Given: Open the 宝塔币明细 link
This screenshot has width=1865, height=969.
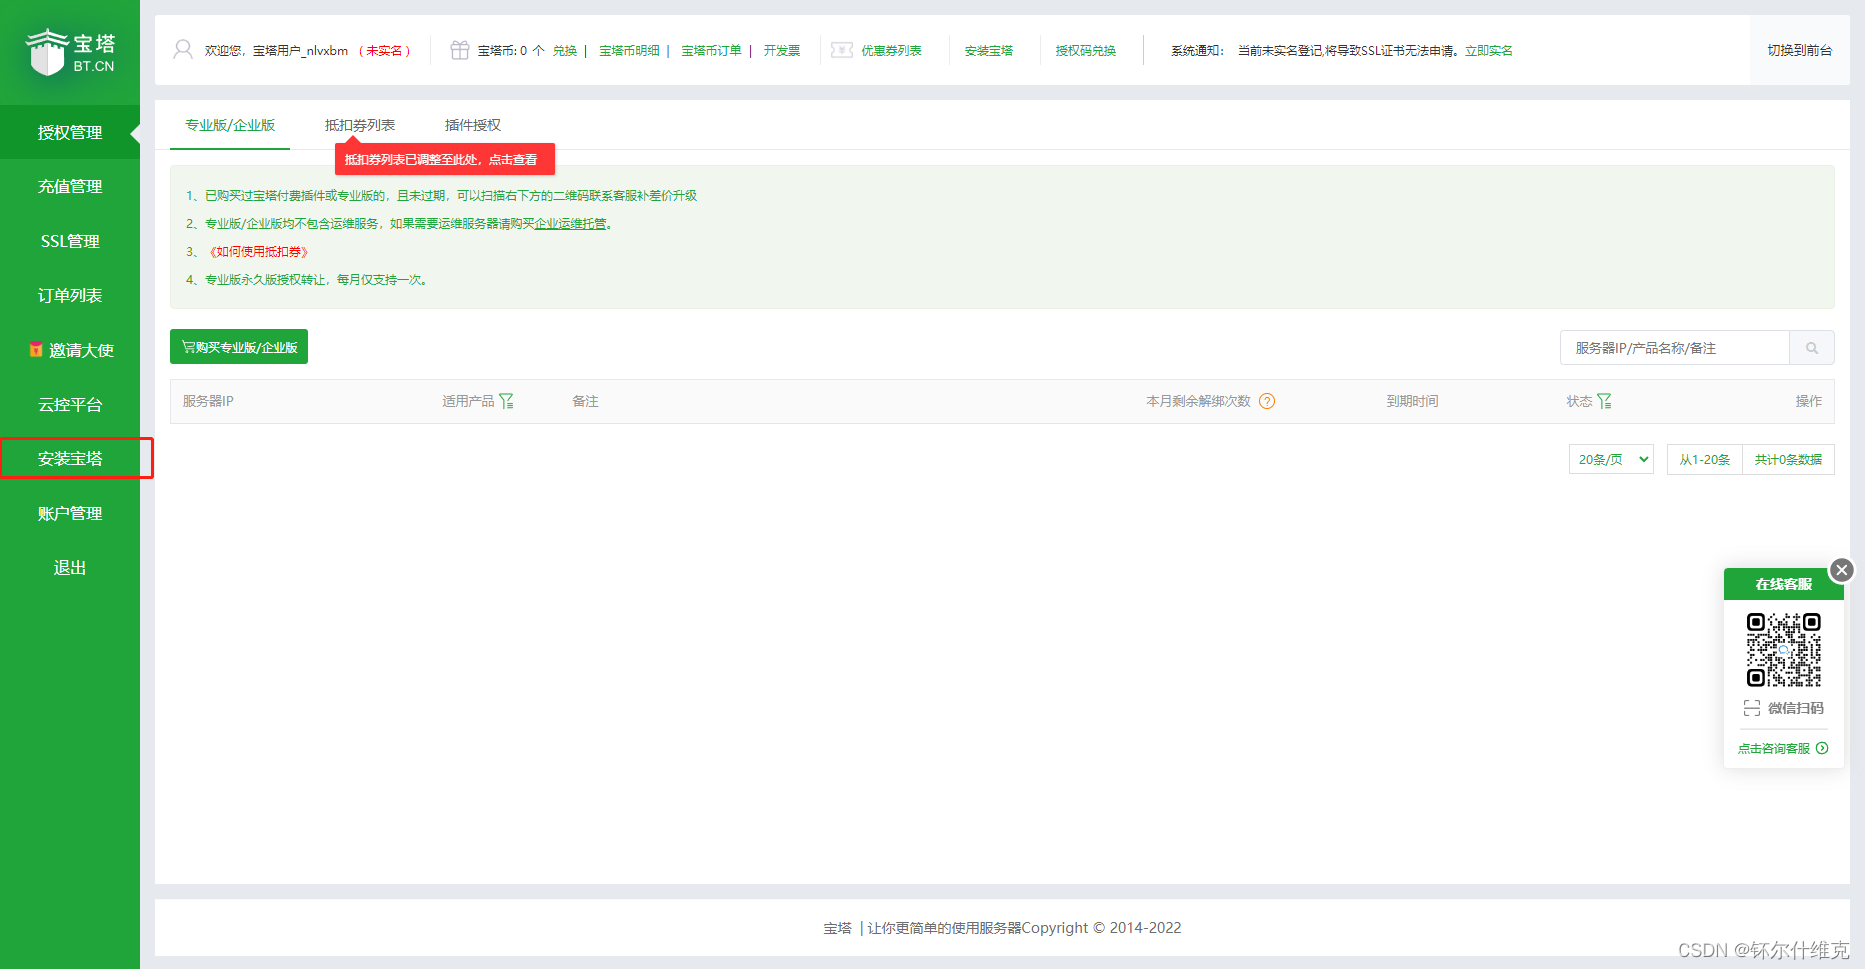Looking at the screenshot, I should tap(629, 50).
